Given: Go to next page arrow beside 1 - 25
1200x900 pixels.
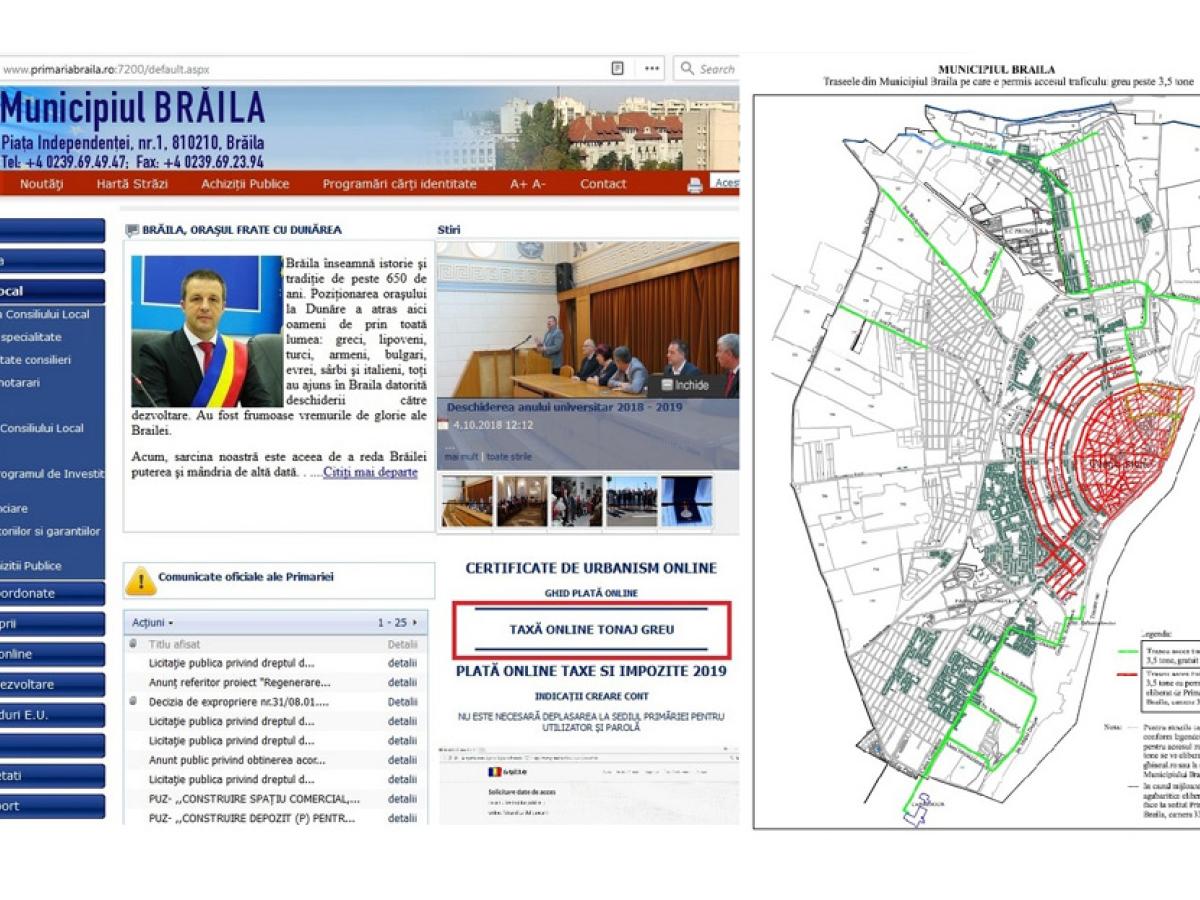Looking at the screenshot, I should [x=415, y=623].
